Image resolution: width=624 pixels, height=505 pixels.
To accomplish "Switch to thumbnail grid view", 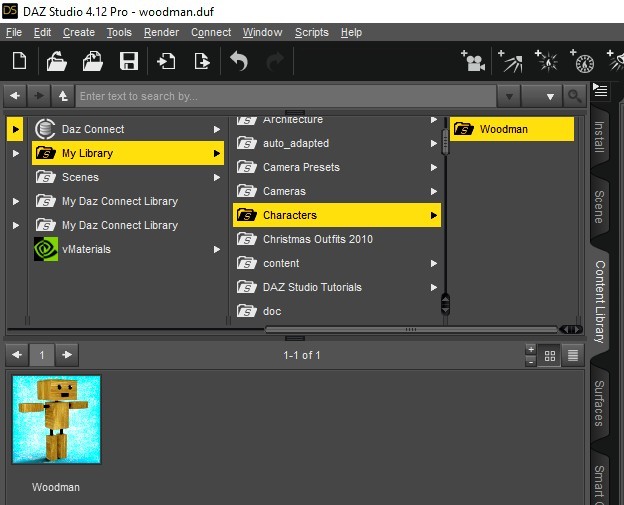I will tap(550, 355).
